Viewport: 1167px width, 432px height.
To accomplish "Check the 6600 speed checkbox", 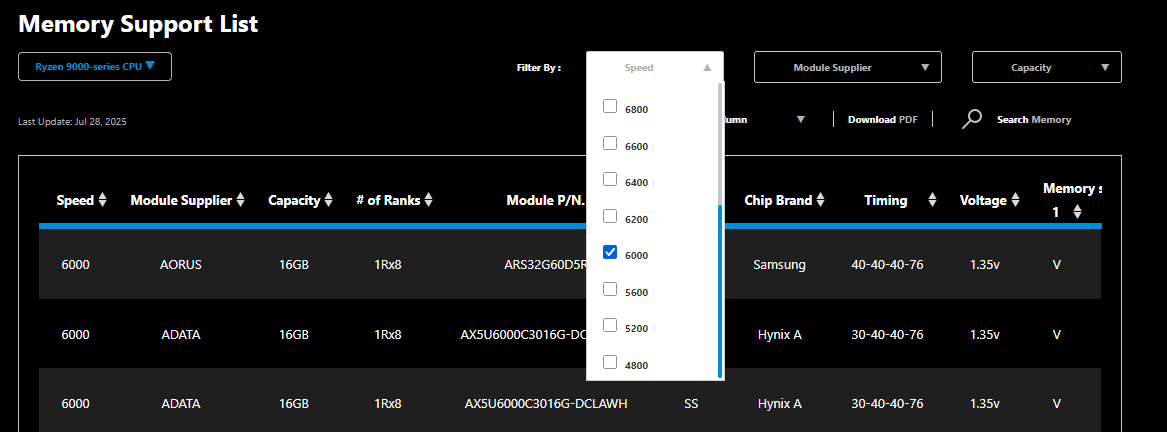I will pyautogui.click(x=610, y=143).
